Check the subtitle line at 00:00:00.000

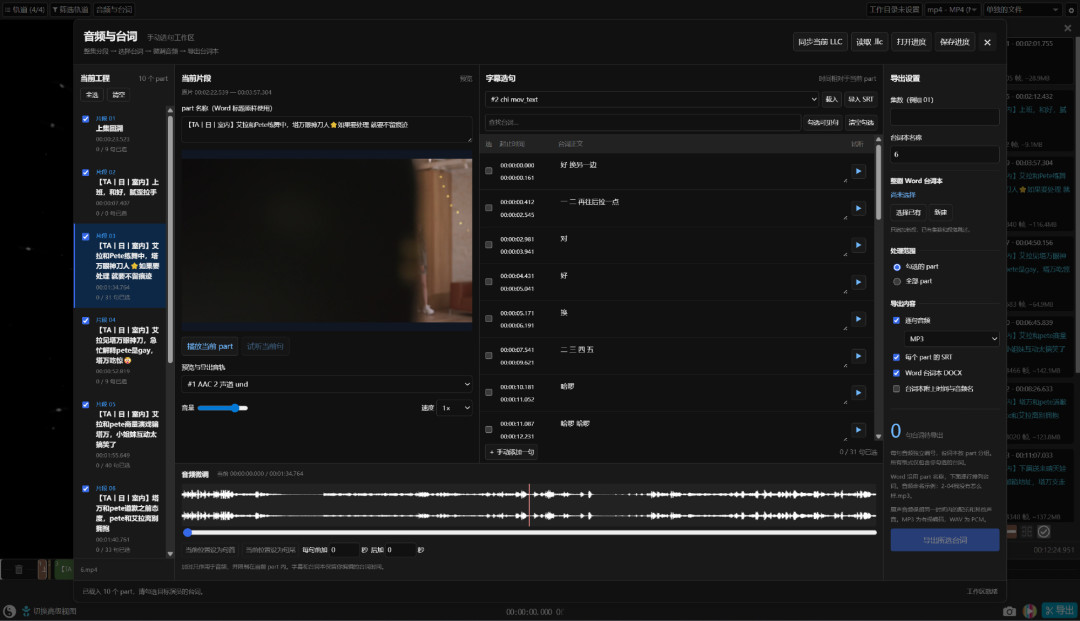(488, 171)
